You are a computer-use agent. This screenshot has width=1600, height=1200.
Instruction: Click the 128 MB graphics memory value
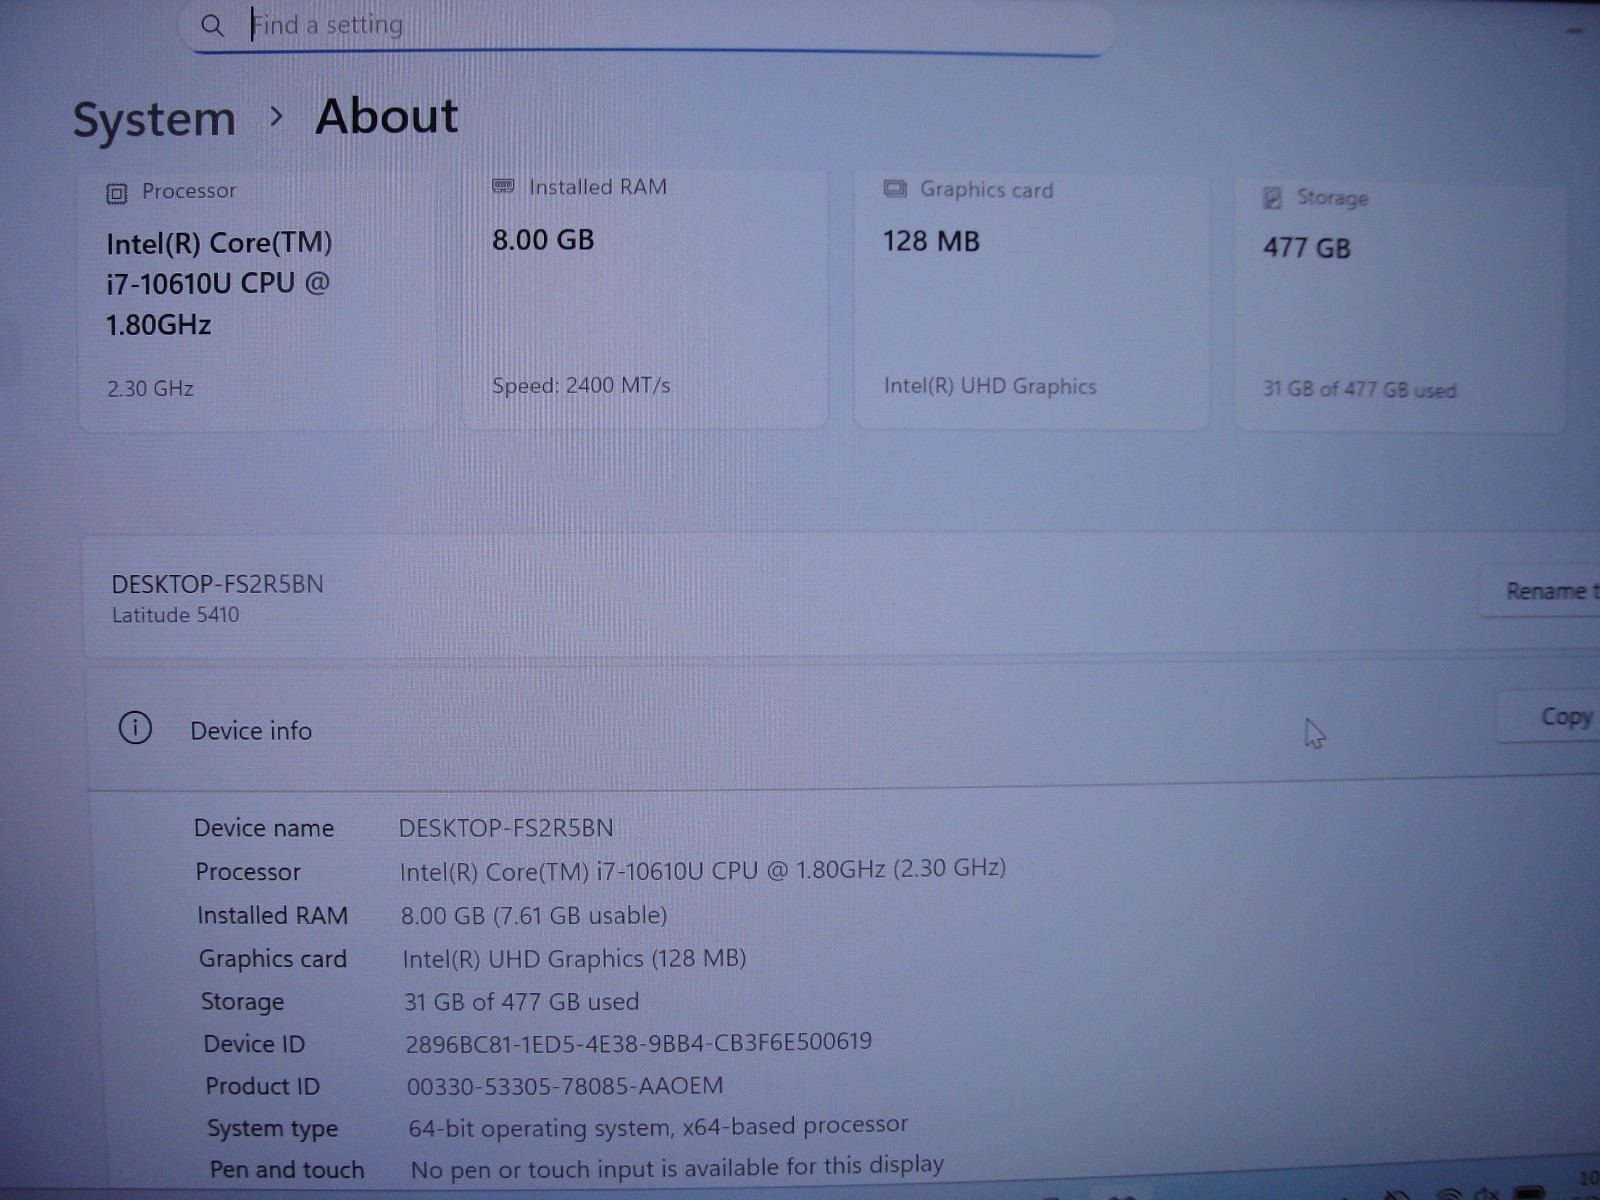(x=931, y=242)
